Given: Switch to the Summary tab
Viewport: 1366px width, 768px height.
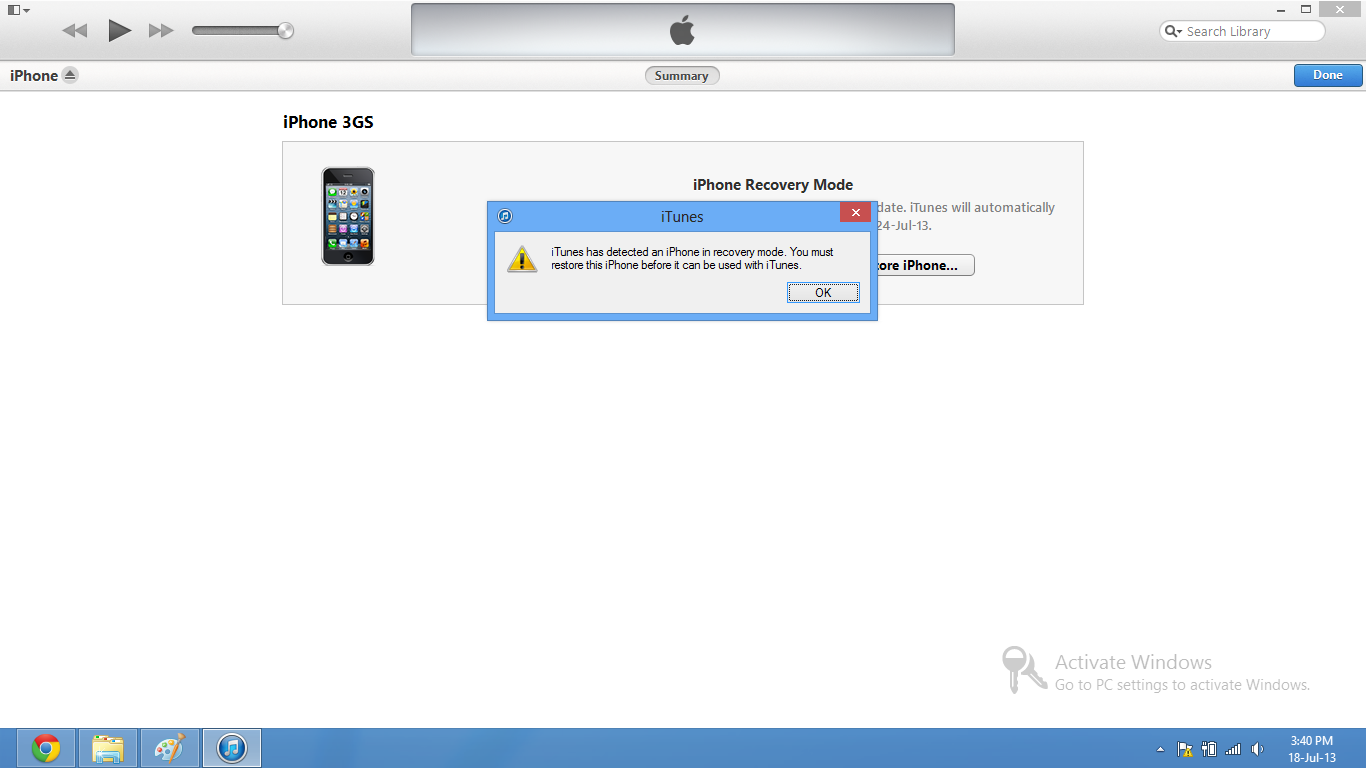Looking at the screenshot, I should [682, 75].
